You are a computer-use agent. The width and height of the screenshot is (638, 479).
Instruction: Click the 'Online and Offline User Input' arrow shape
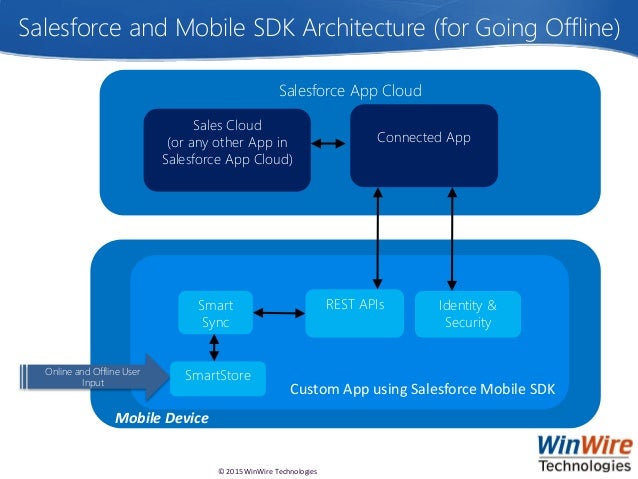[94, 377]
